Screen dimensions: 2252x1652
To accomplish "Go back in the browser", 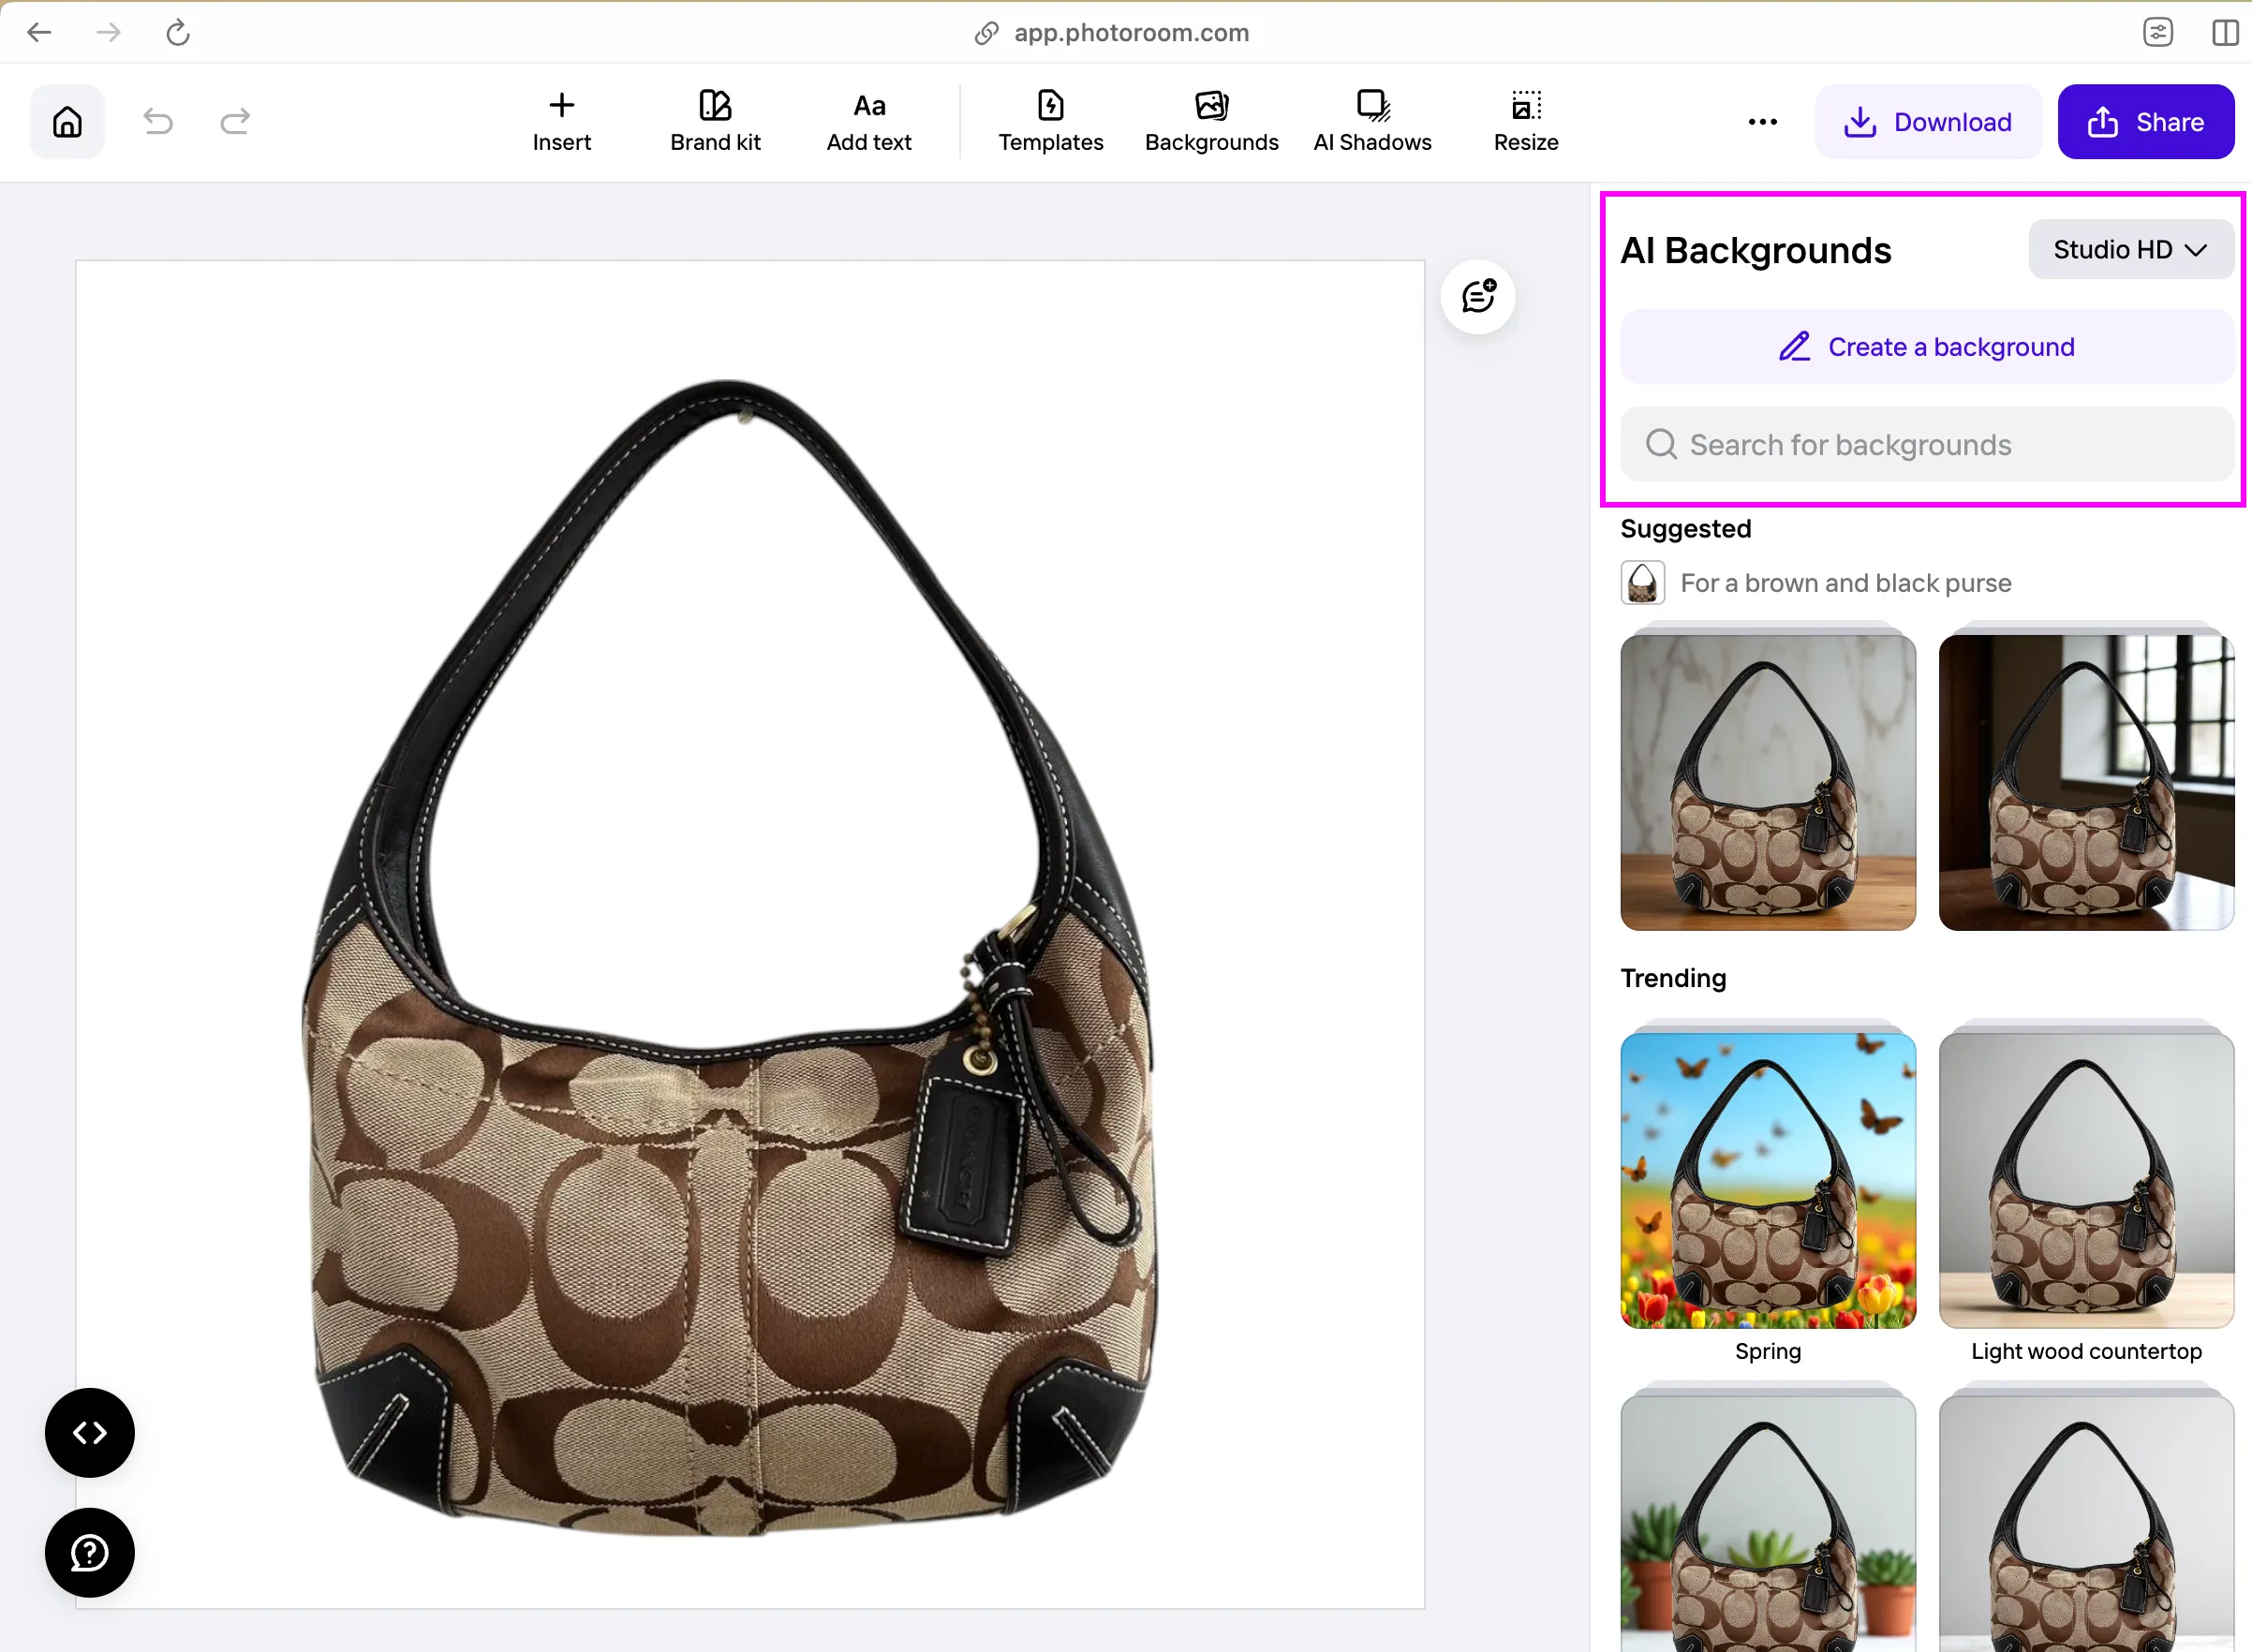I will pyautogui.click(x=39, y=32).
